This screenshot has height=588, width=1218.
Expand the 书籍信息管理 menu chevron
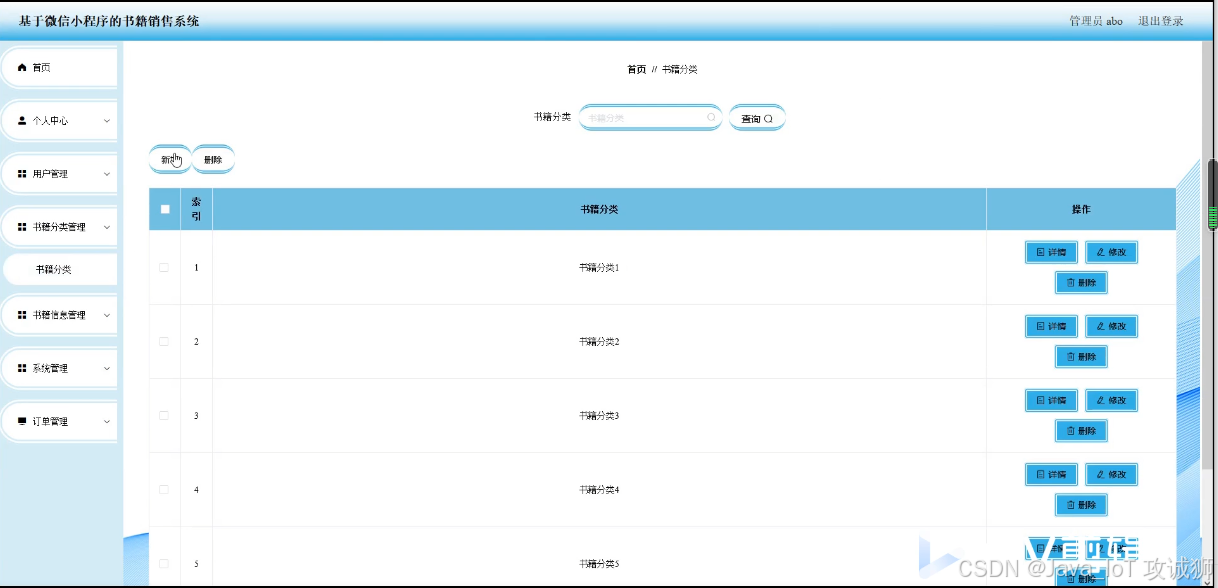point(107,315)
